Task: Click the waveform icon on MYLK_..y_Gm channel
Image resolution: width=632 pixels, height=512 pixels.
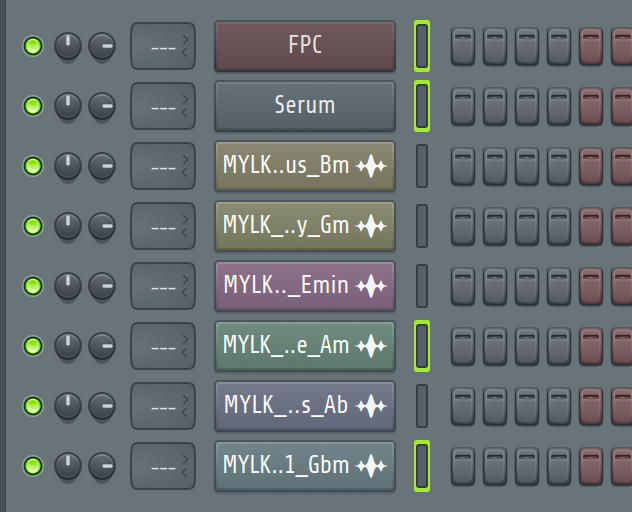Action: point(371,226)
